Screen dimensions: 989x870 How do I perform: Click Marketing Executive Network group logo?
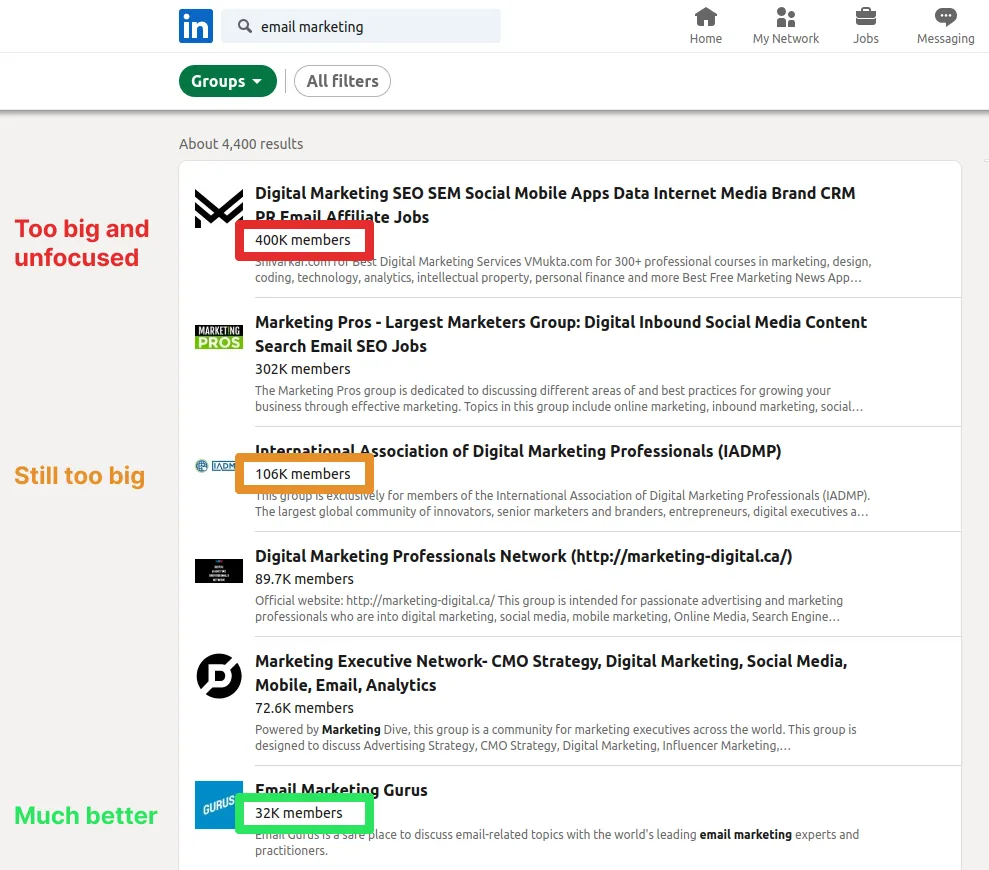click(219, 676)
